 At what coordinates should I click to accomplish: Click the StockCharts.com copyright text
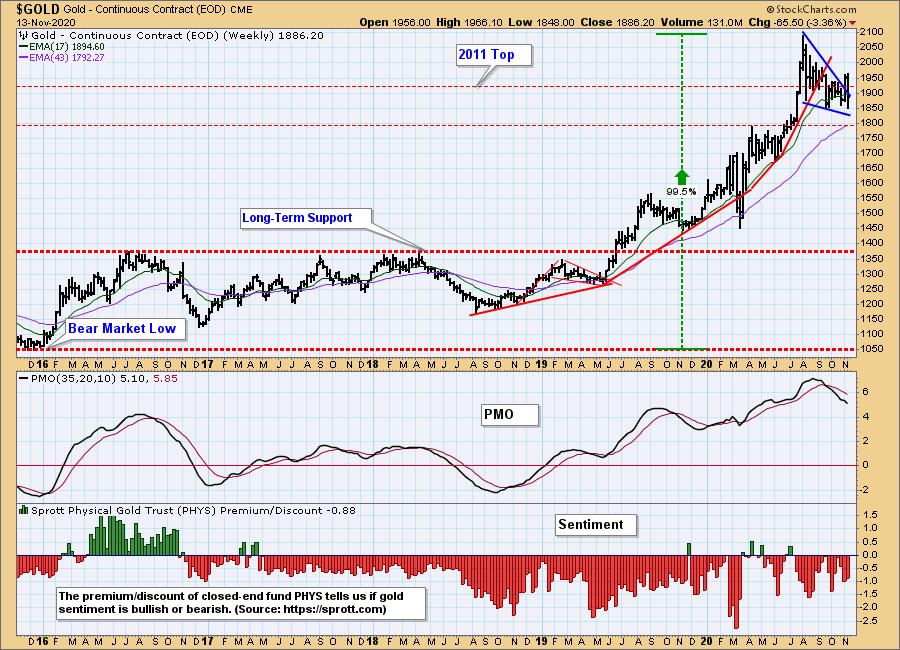pyautogui.click(x=811, y=9)
